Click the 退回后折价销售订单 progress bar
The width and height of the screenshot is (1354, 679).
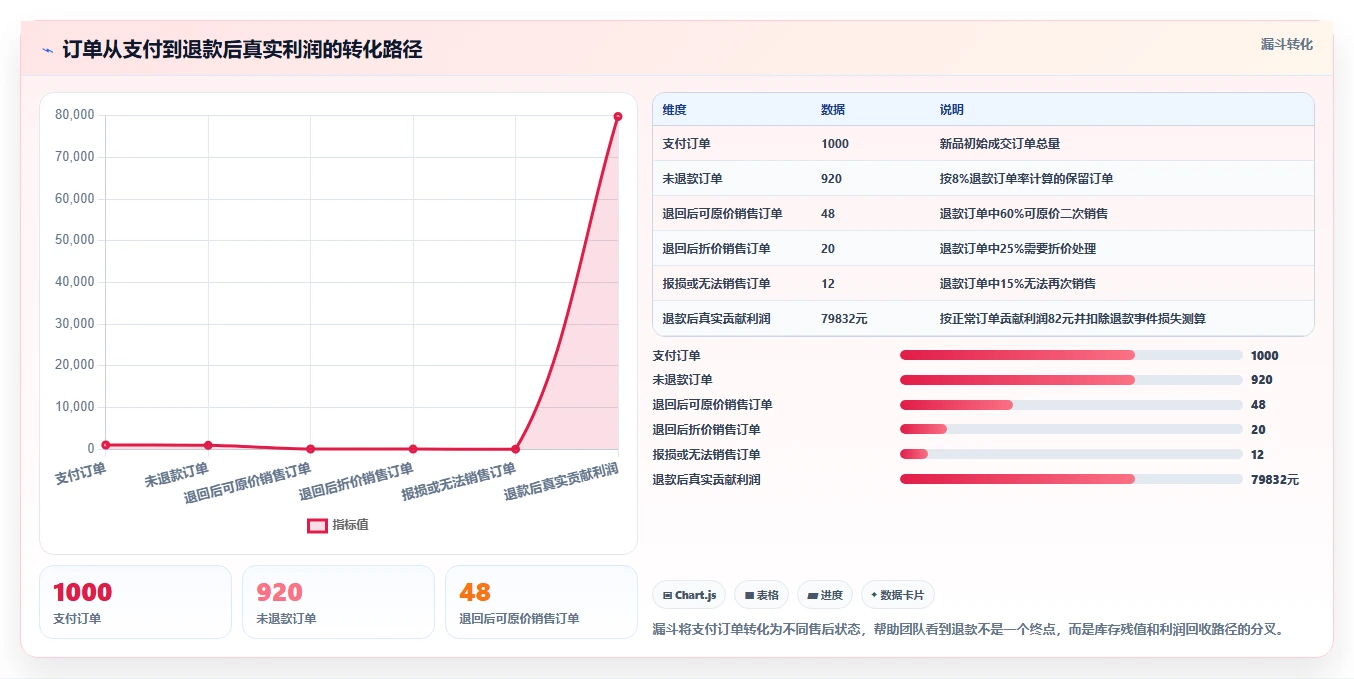pos(1071,429)
